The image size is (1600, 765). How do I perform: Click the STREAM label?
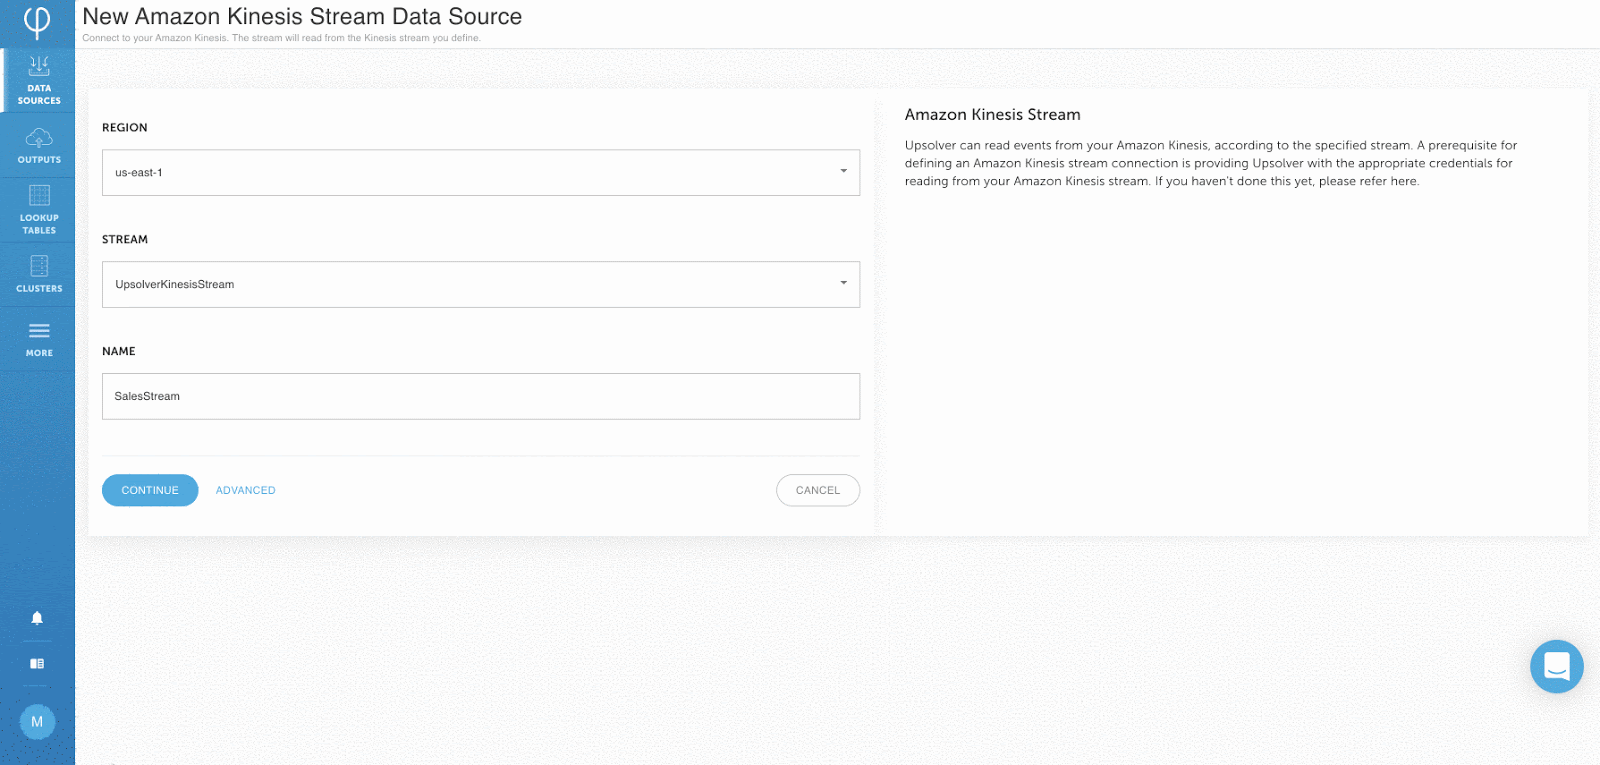click(125, 240)
